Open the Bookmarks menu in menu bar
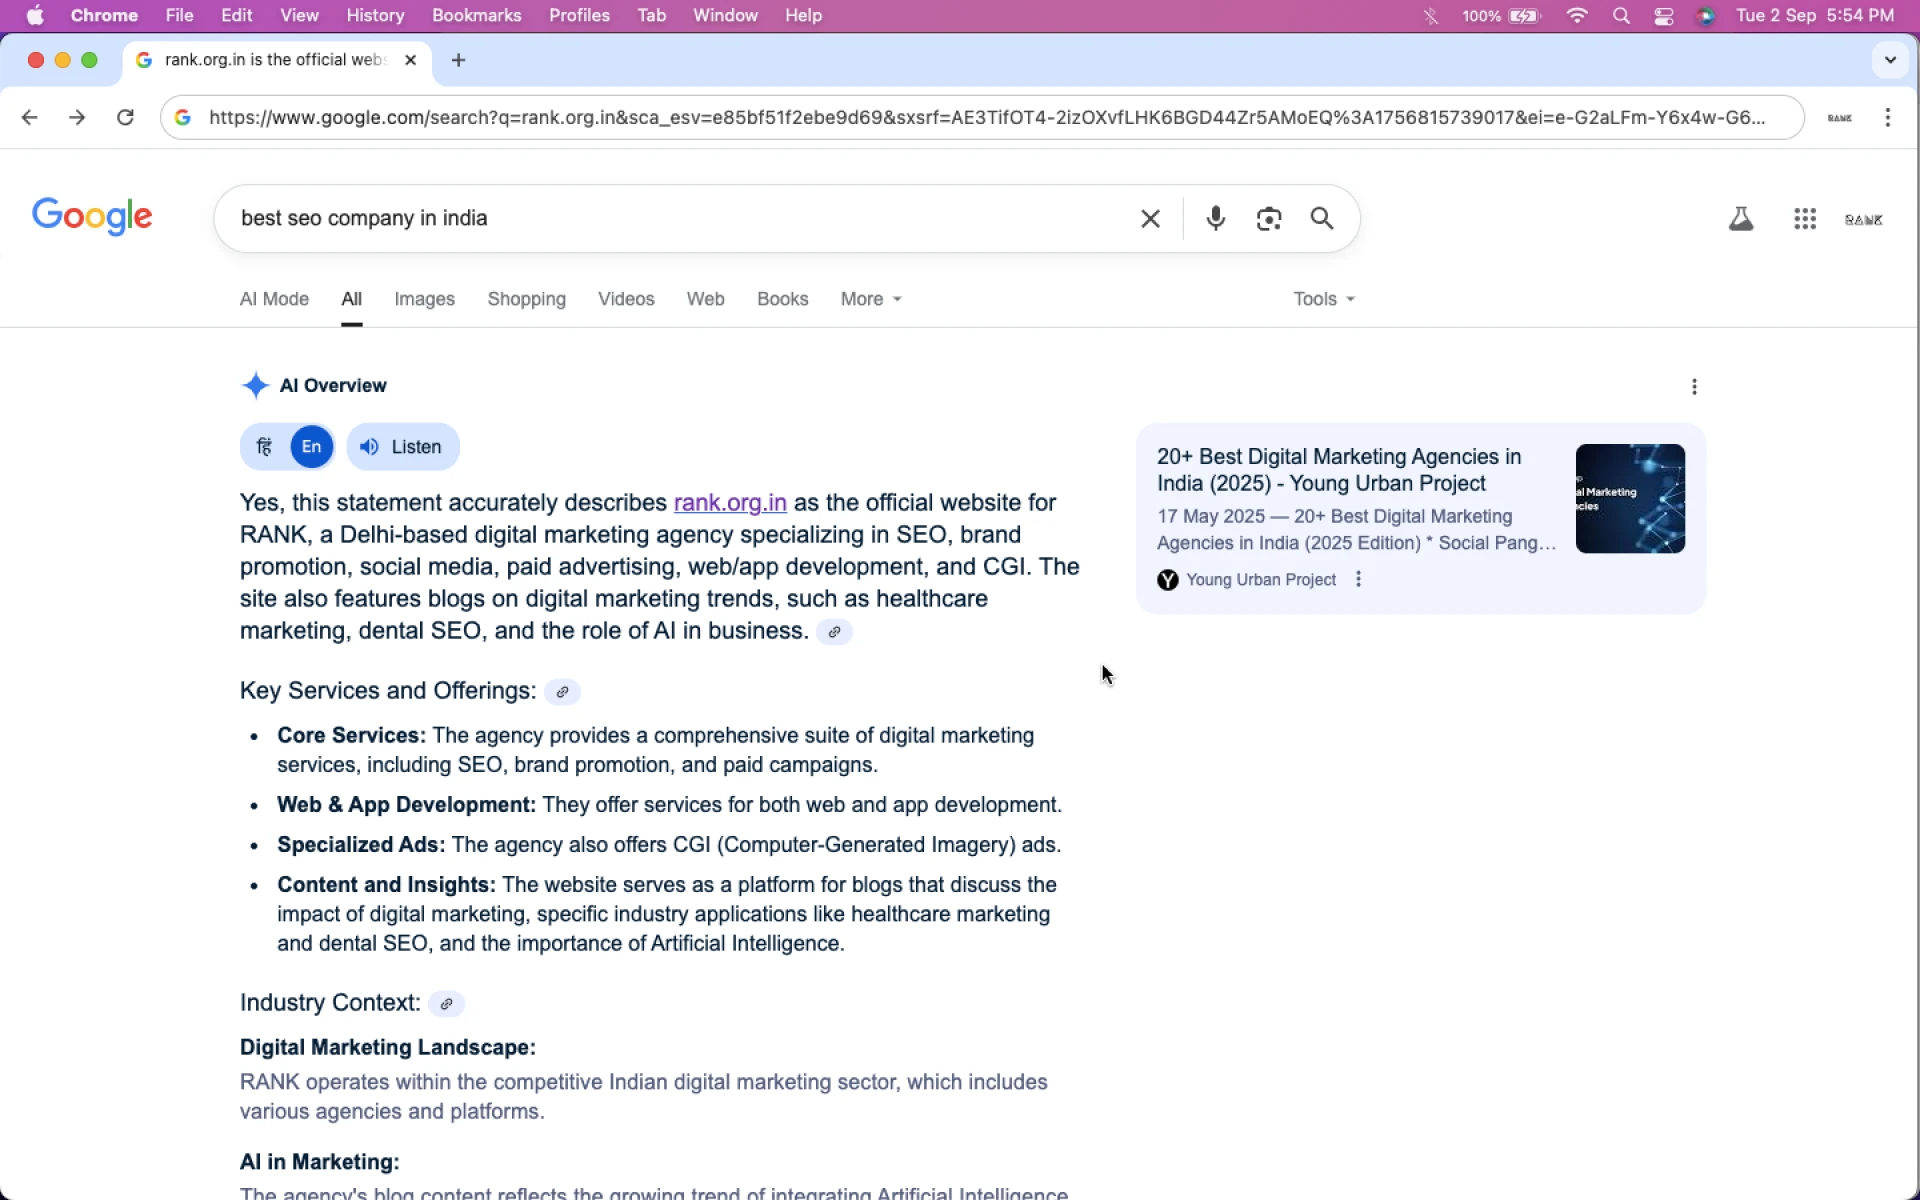Screen dimensions: 1920x1200 tap(476, 15)
